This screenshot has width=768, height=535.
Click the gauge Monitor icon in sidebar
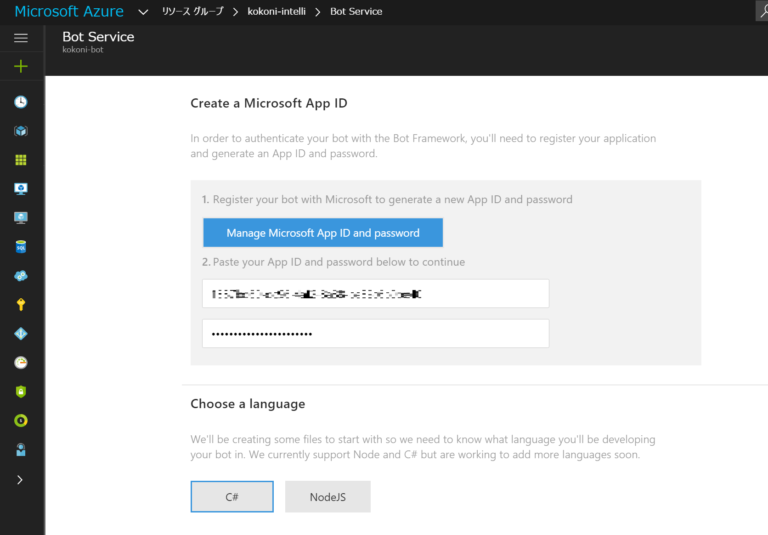(21, 362)
